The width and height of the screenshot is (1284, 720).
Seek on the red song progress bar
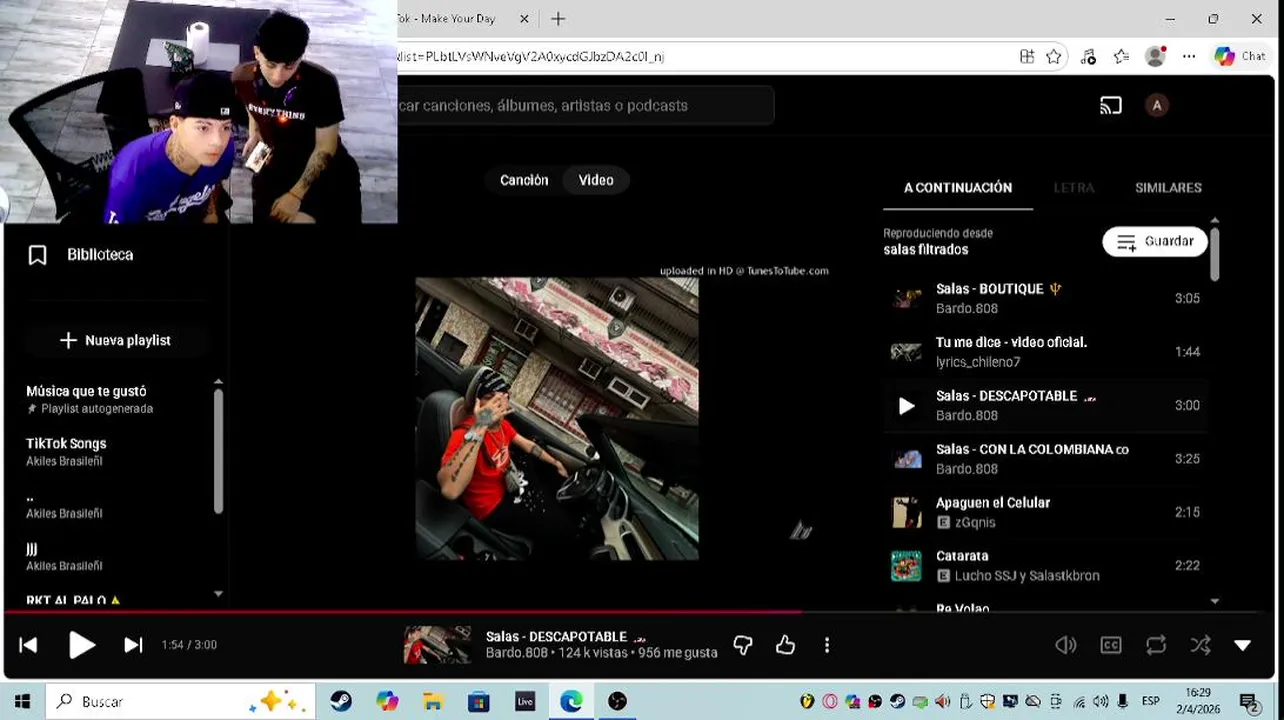tap(642, 611)
